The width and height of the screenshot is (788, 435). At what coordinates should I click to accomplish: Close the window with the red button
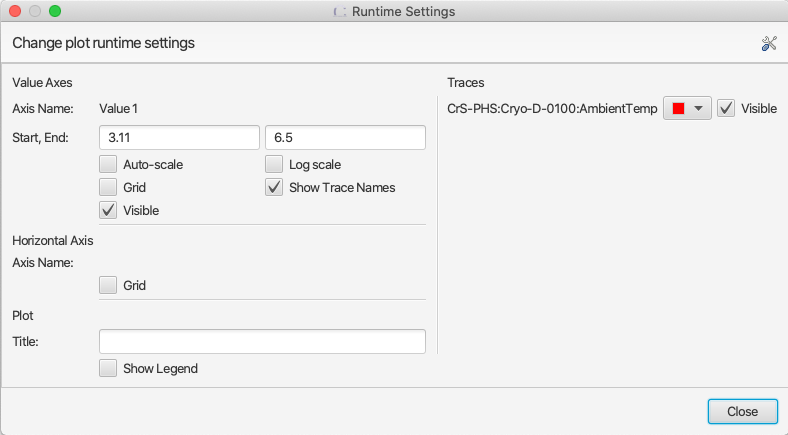[x=15, y=12]
